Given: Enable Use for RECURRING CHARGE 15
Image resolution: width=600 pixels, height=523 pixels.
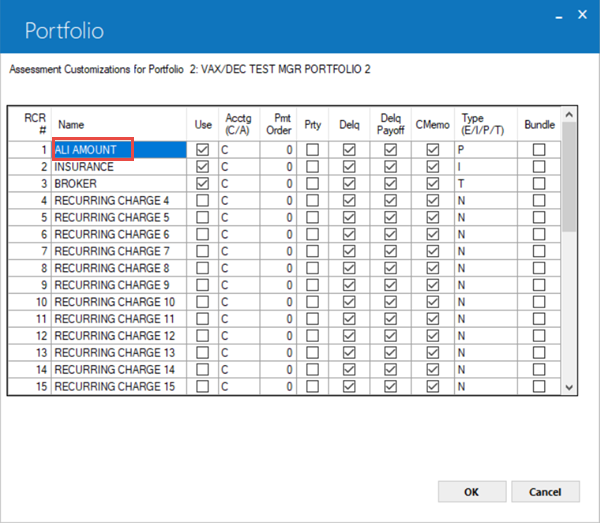Looking at the screenshot, I should pos(202,386).
